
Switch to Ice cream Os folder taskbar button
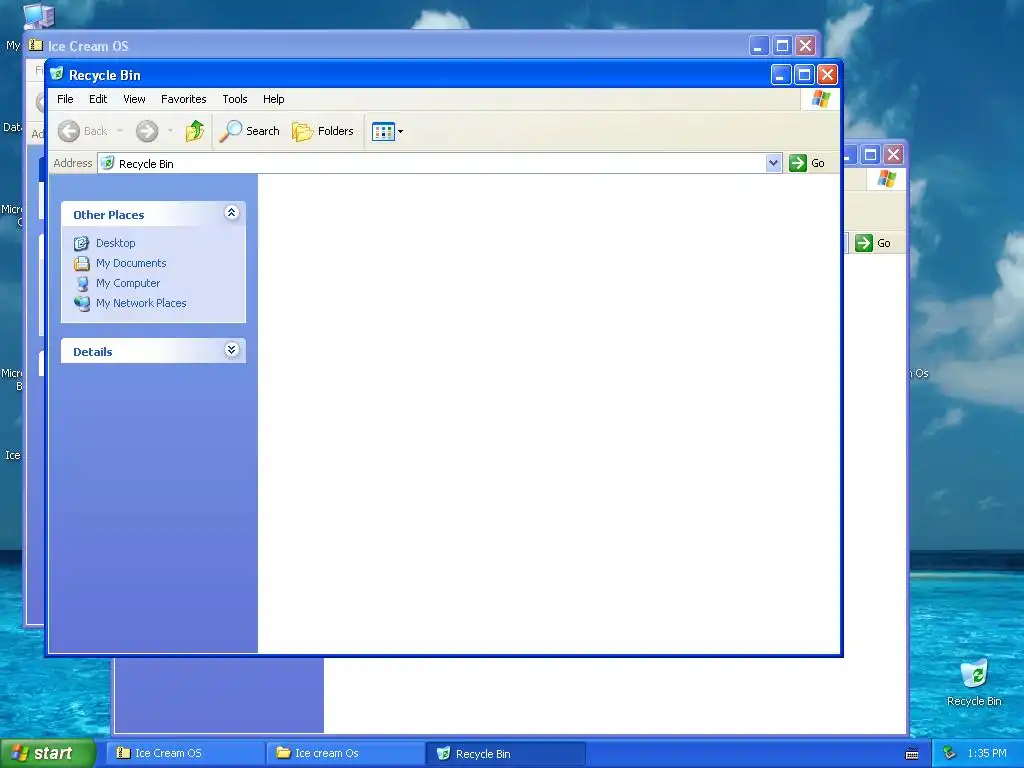pos(345,754)
